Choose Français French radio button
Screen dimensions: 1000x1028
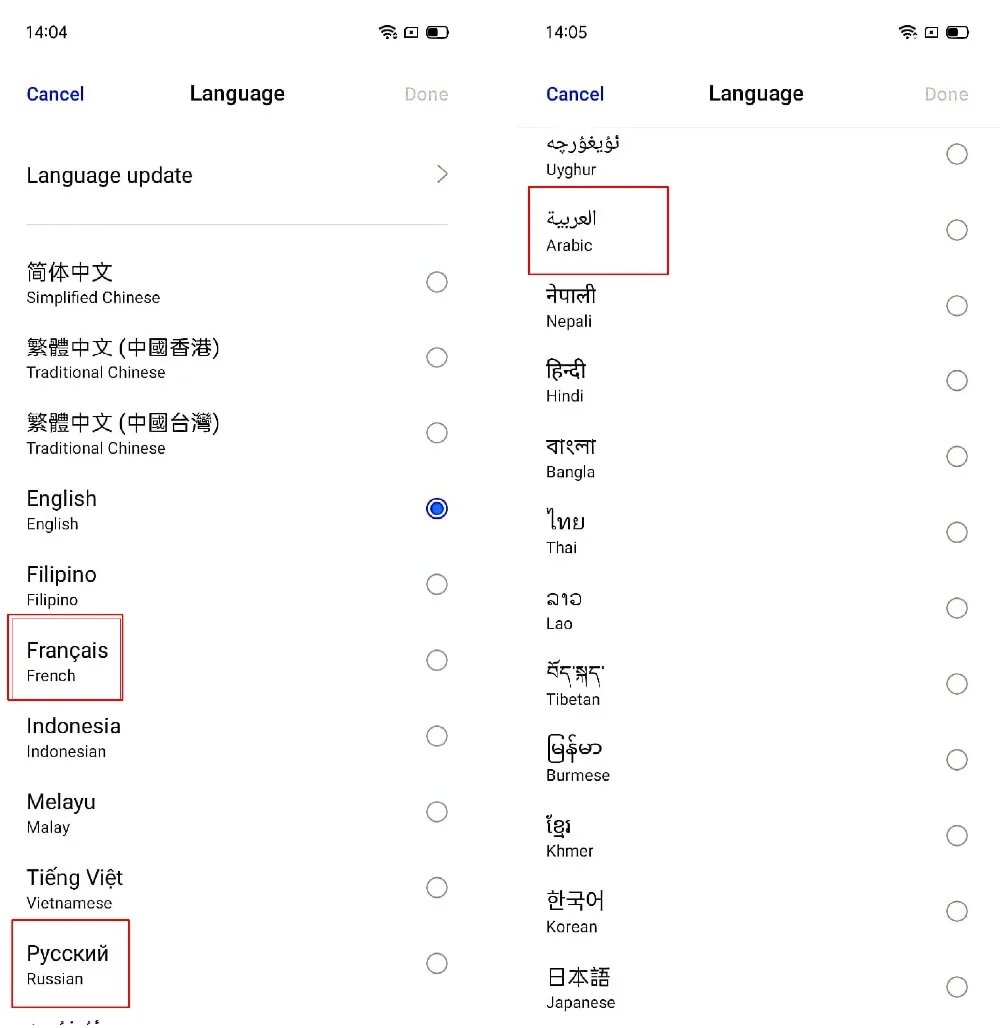tap(437, 660)
